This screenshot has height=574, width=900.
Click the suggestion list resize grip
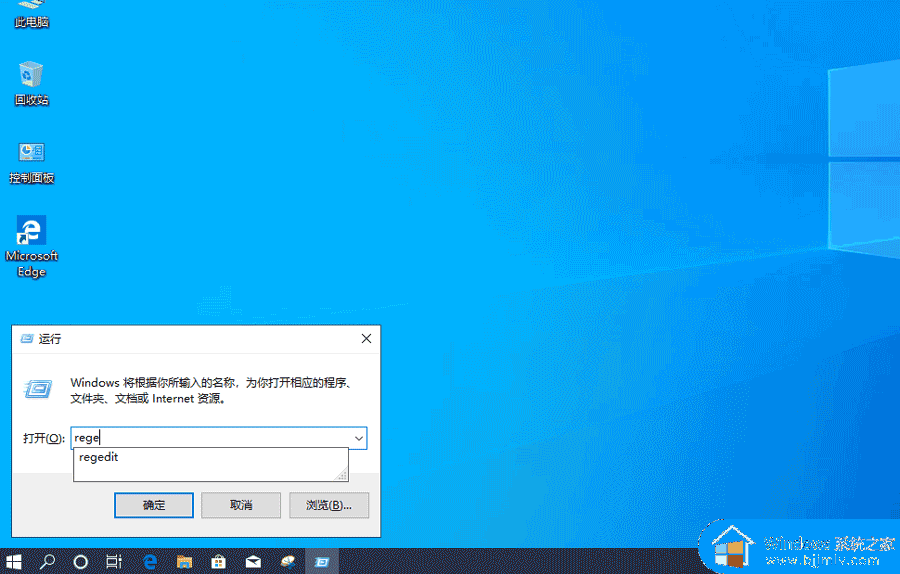point(342,475)
